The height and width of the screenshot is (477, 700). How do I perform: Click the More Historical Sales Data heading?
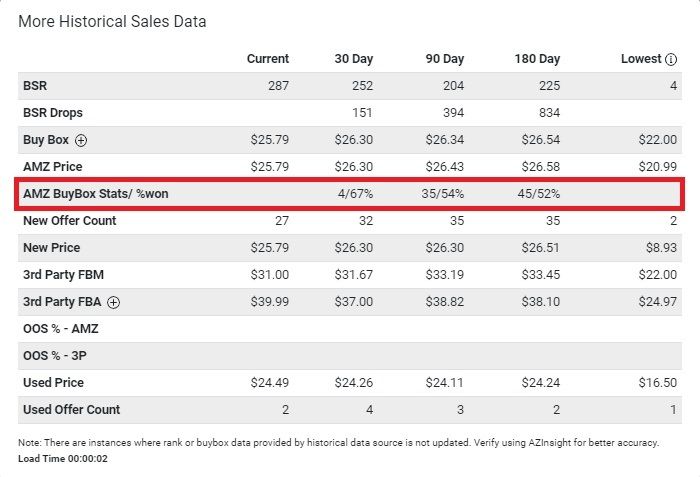112,21
